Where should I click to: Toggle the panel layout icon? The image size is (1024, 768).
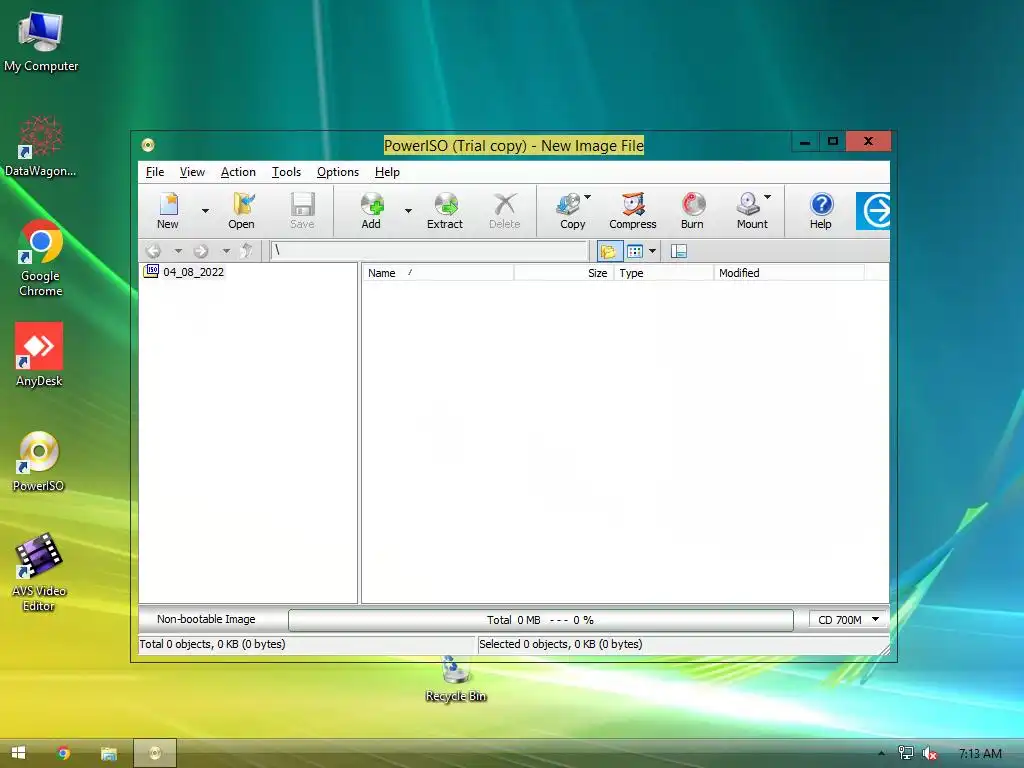tap(679, 251)
